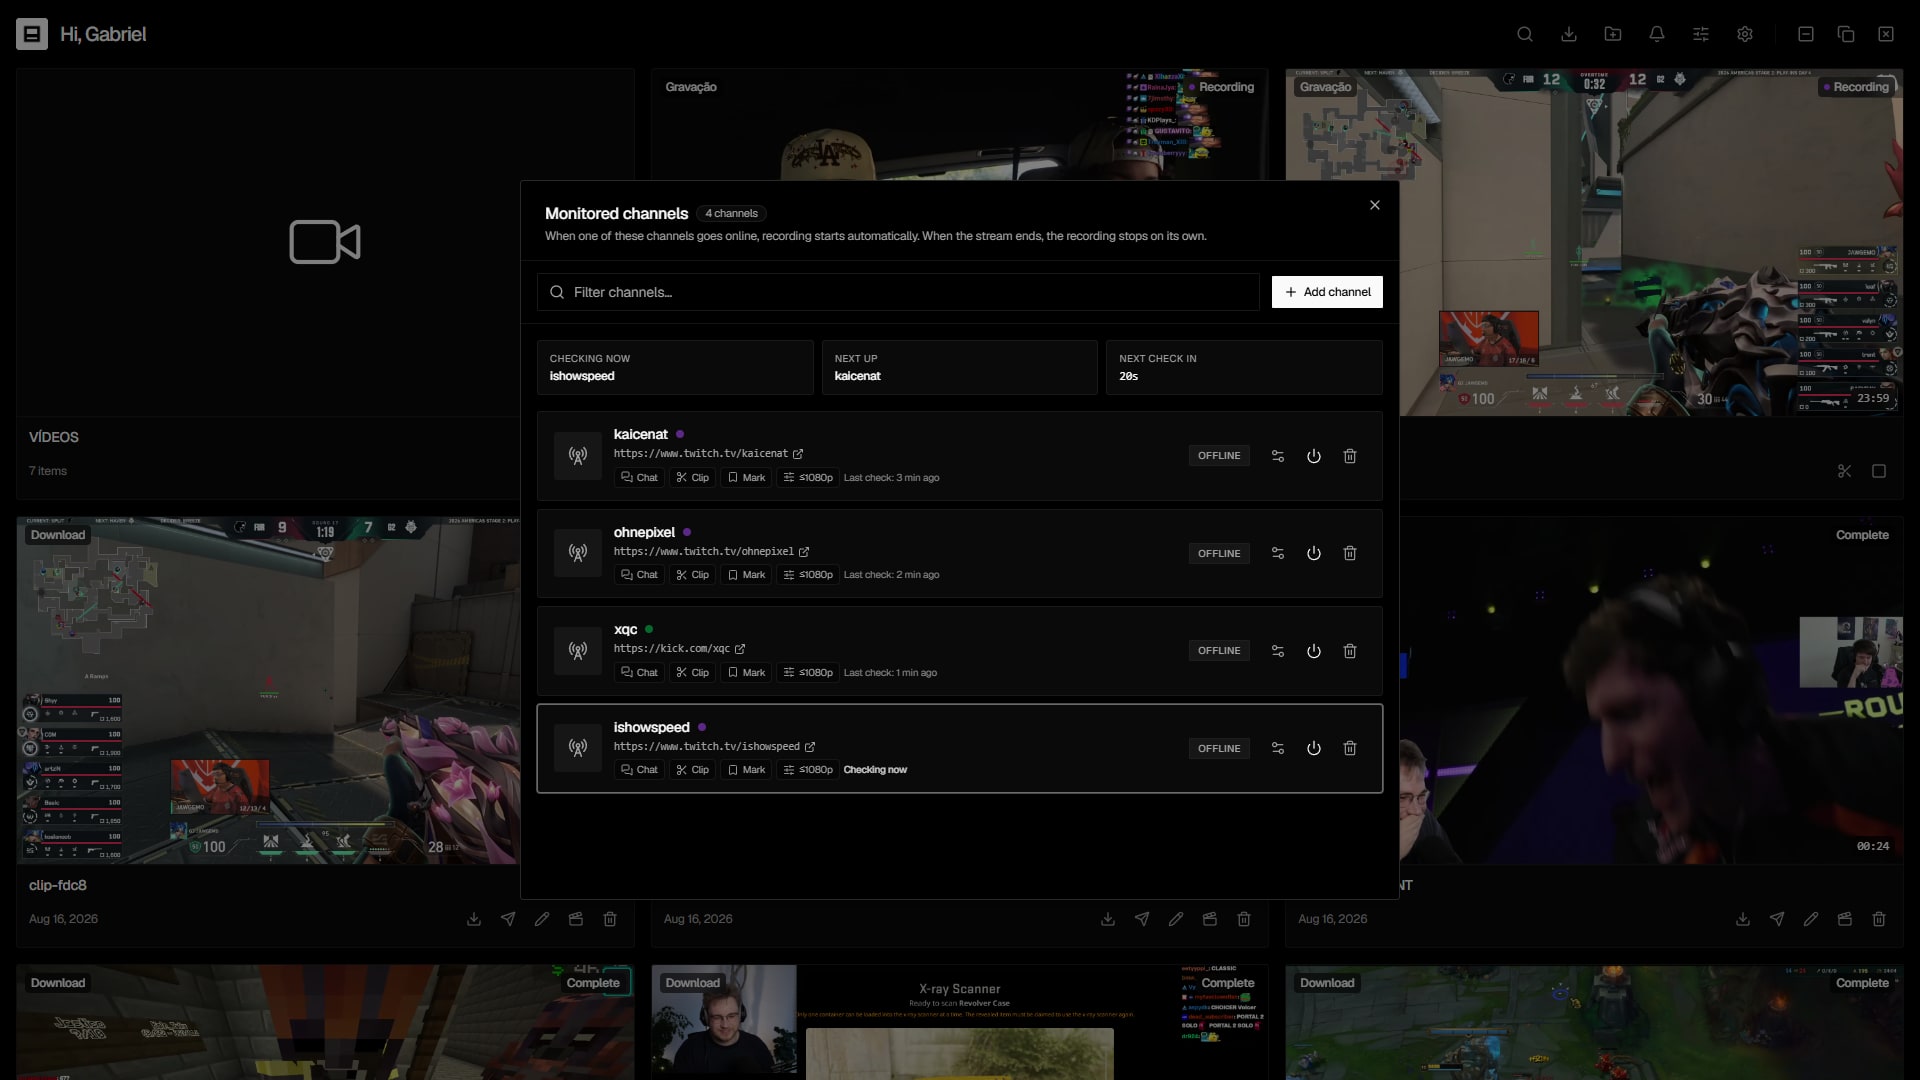Viewport: 1920px width, 1080px height.
Task: Click Mark tag on xqc row
Action: [x=746, y=673]
